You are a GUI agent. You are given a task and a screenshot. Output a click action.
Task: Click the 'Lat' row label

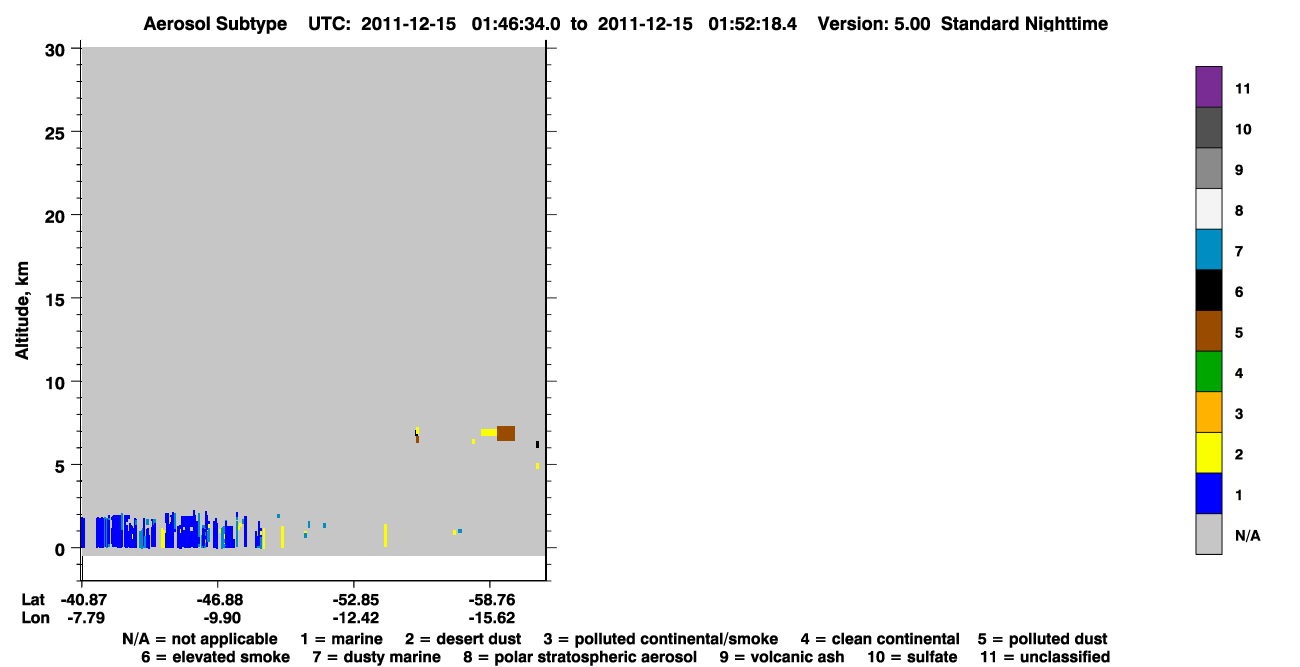33,600
